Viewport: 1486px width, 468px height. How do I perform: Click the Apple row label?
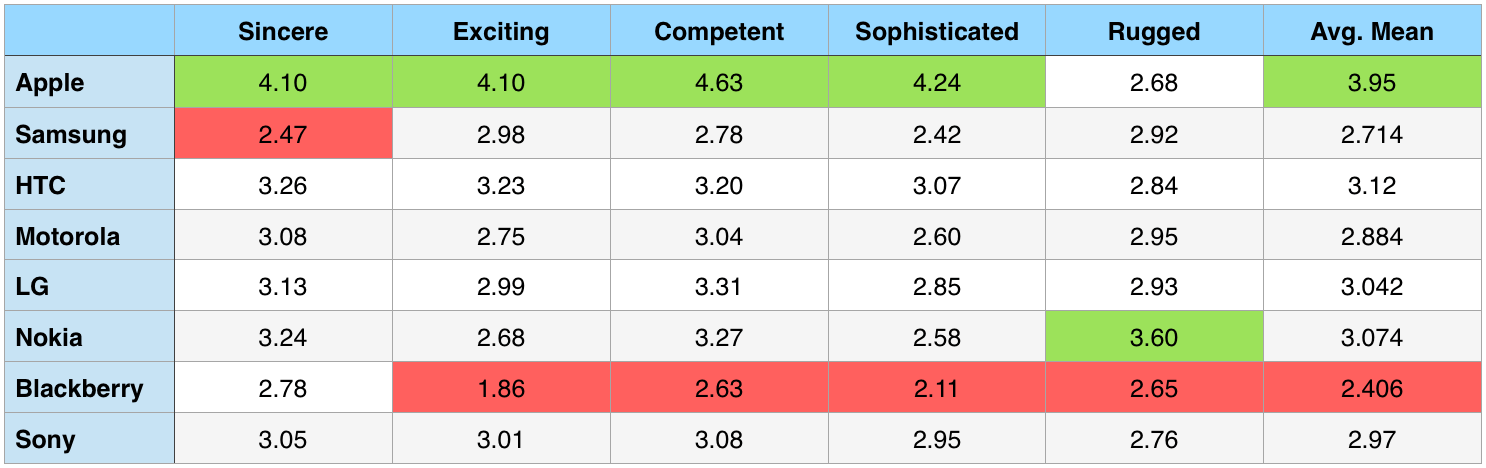(50, 83)
